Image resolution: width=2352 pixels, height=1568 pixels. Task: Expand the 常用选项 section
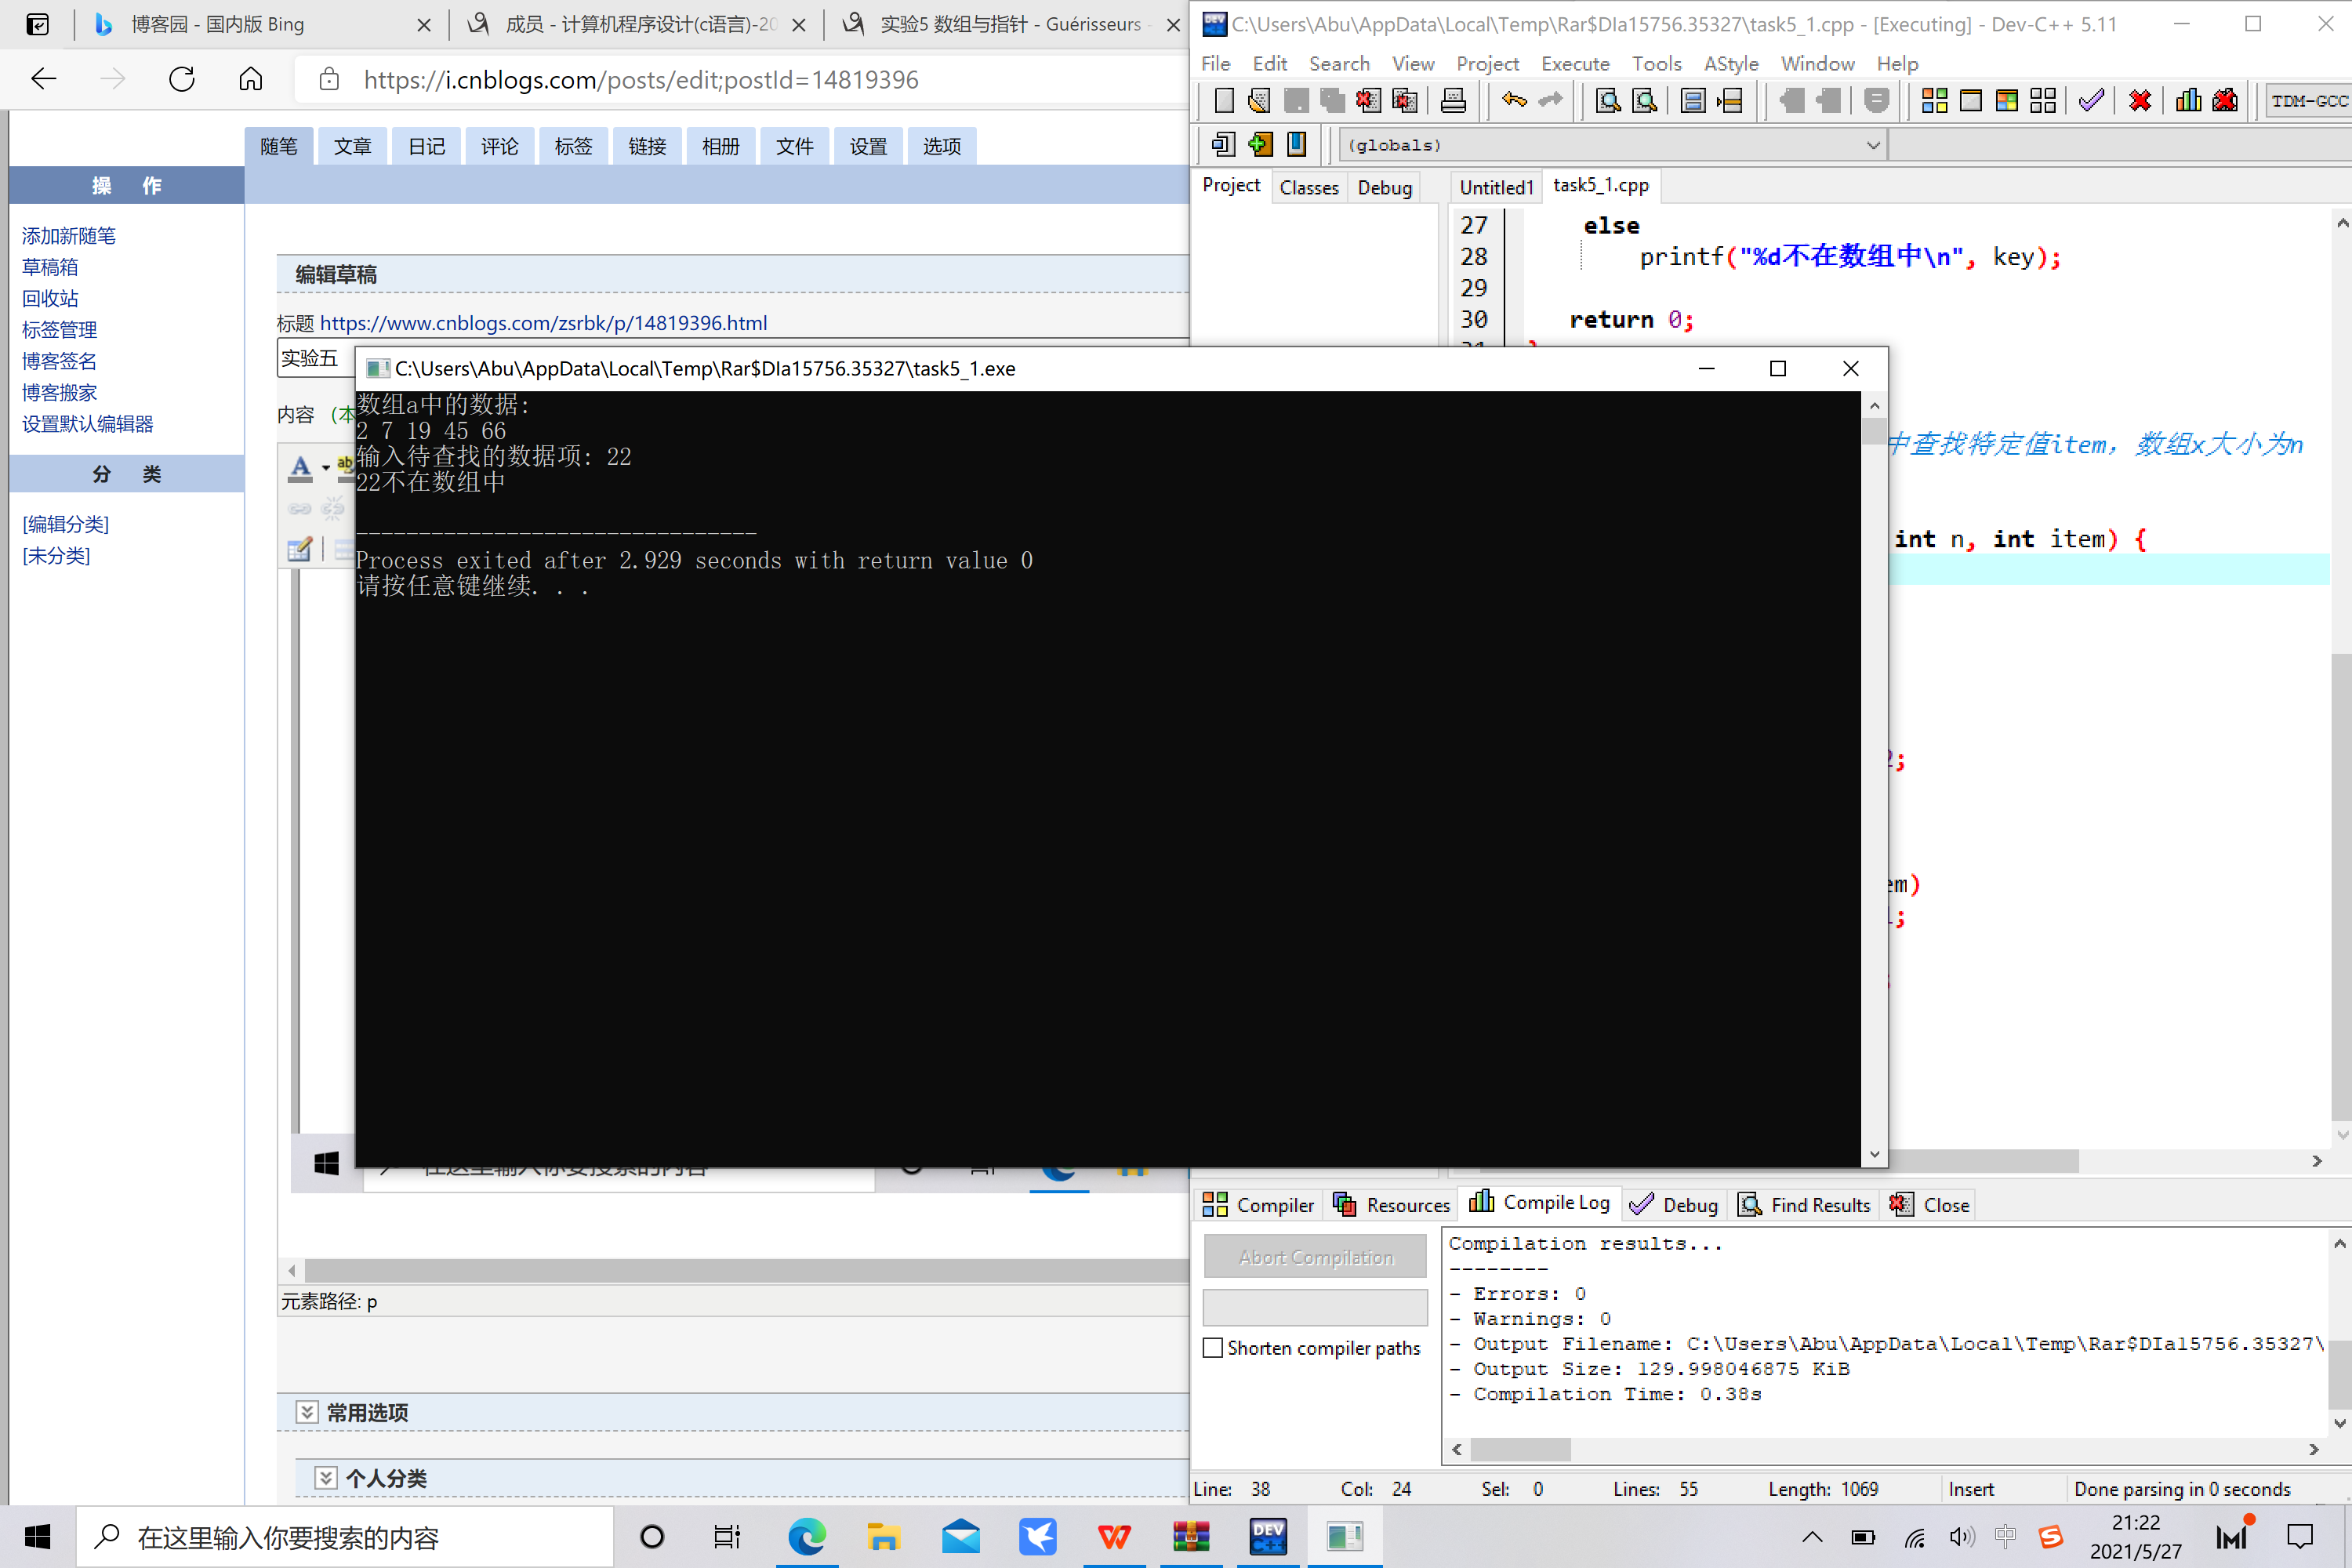click(x=307, y=1412)
